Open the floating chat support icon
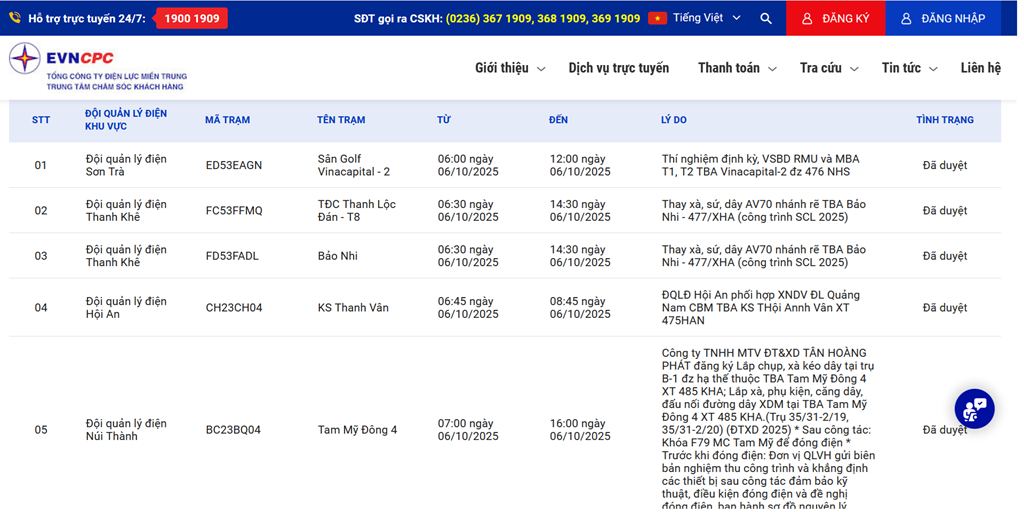1024x512 pixels. coord(973,408)
